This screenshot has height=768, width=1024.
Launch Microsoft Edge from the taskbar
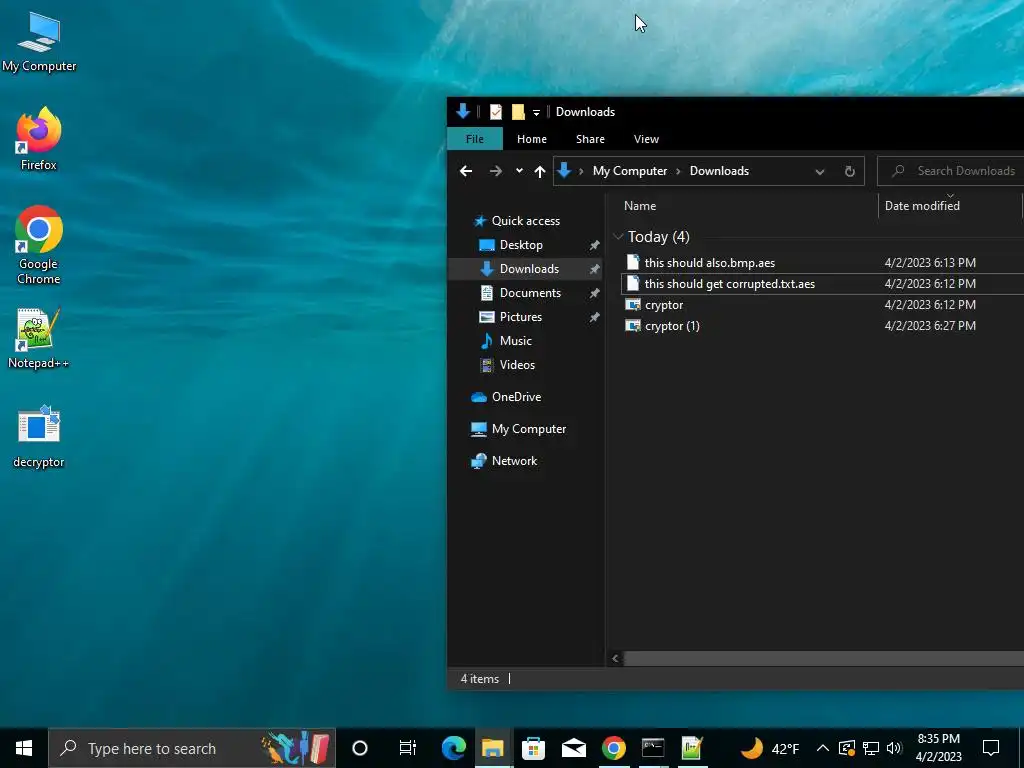point(453,748)
